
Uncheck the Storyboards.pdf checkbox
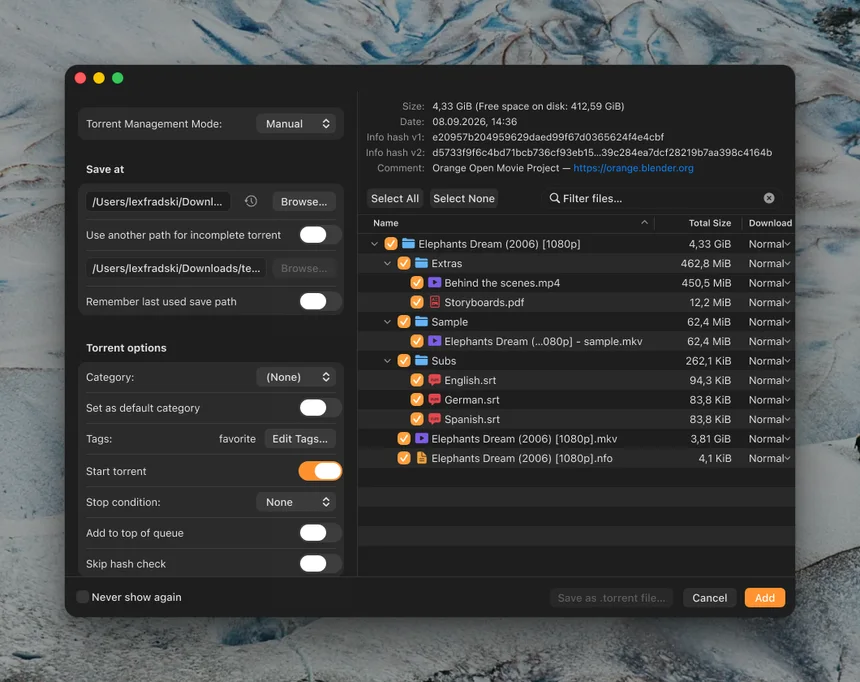(417, 302)
